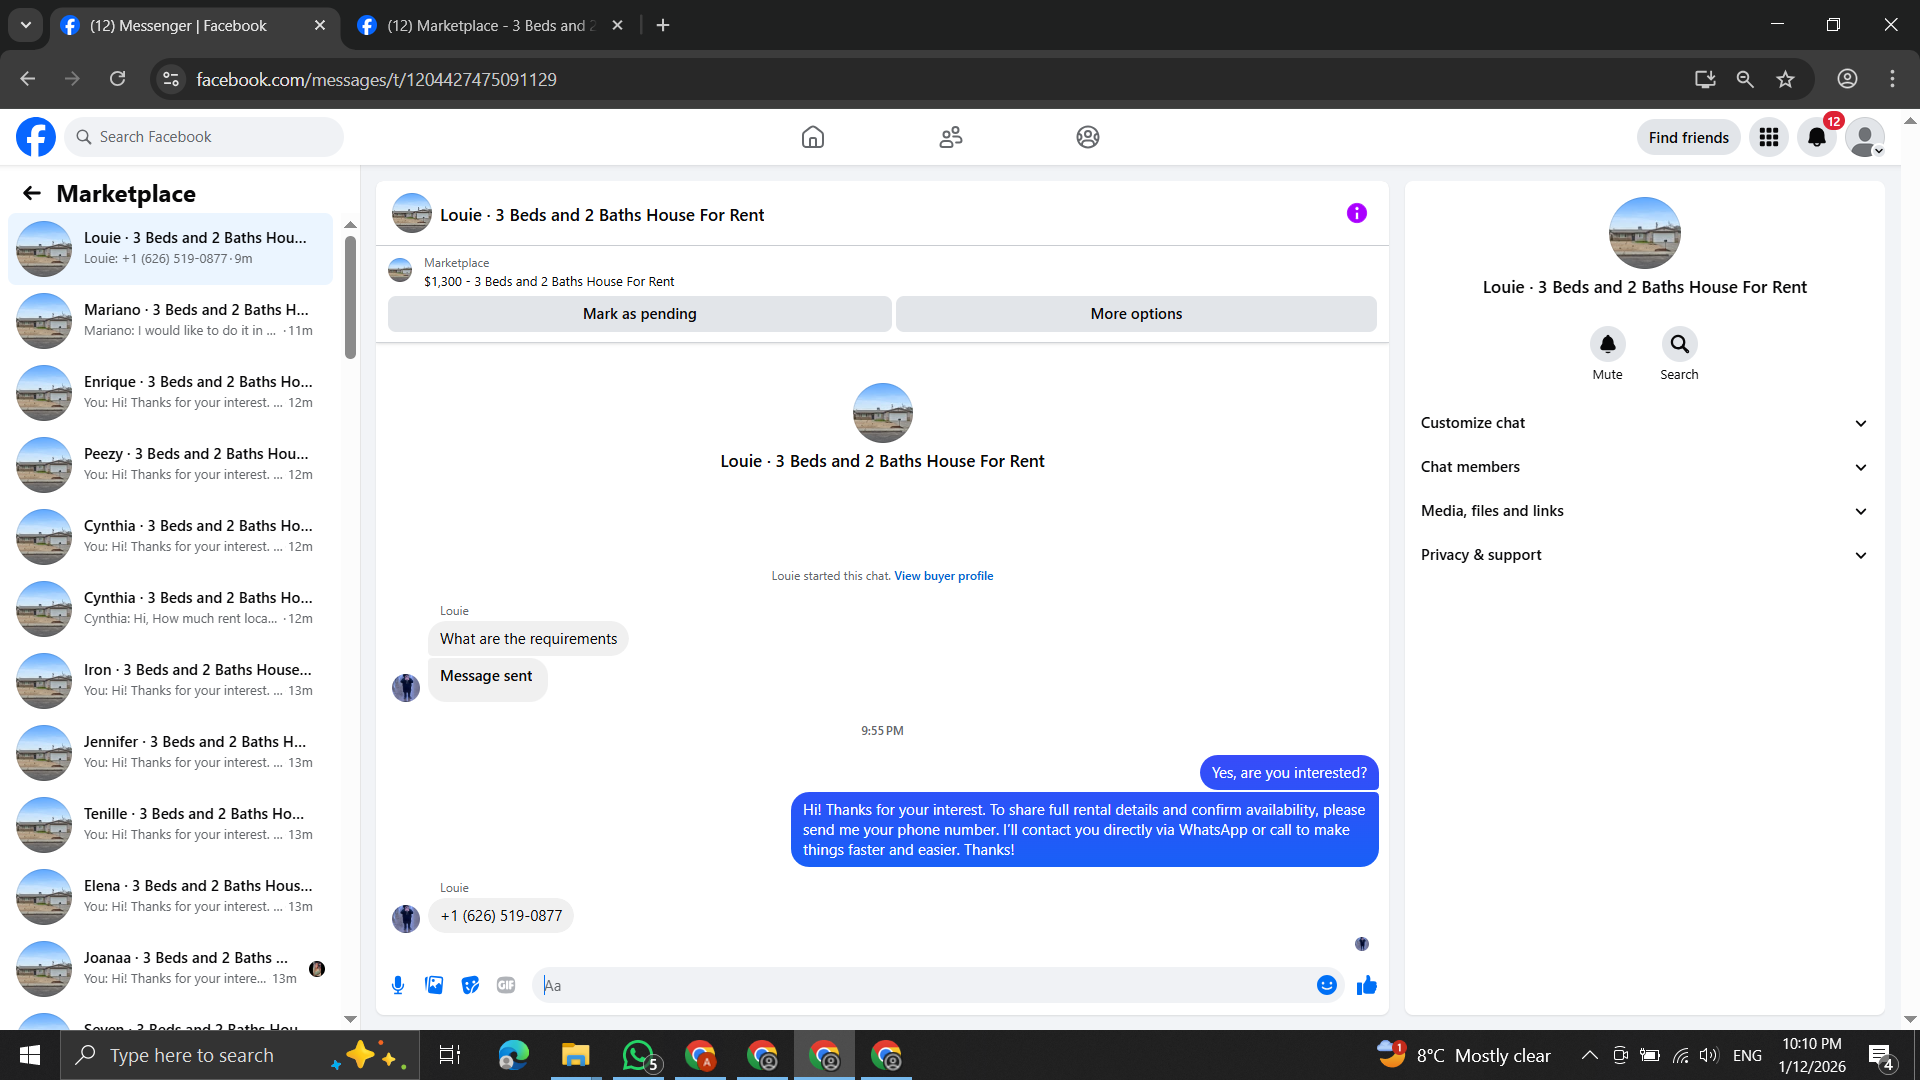Expand Media, files and links section
1920x1080 pixels.
click(1644, 511)
